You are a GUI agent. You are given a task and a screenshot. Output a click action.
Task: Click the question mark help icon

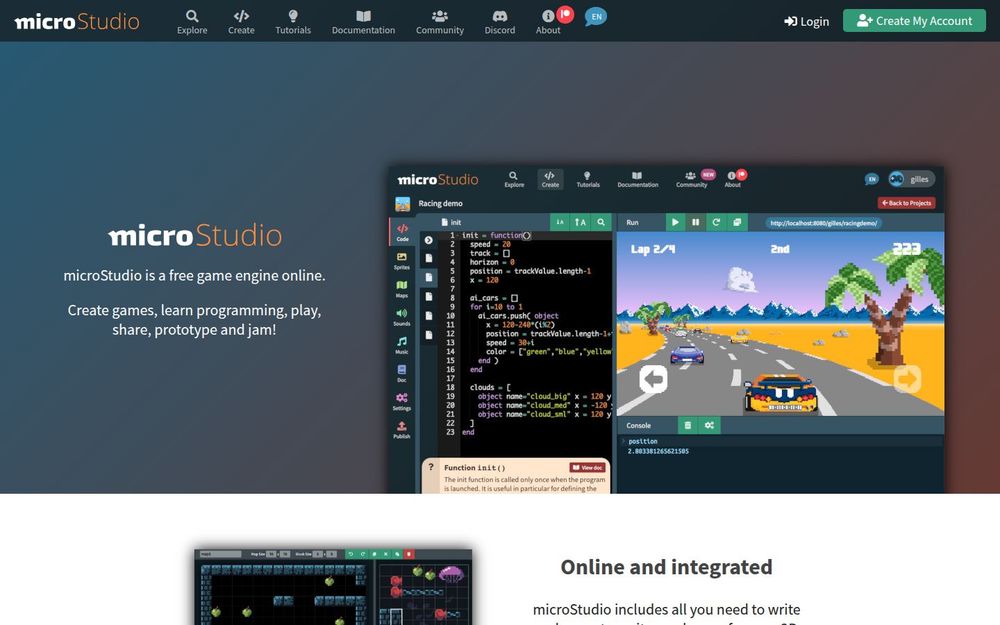pos(430,467)
